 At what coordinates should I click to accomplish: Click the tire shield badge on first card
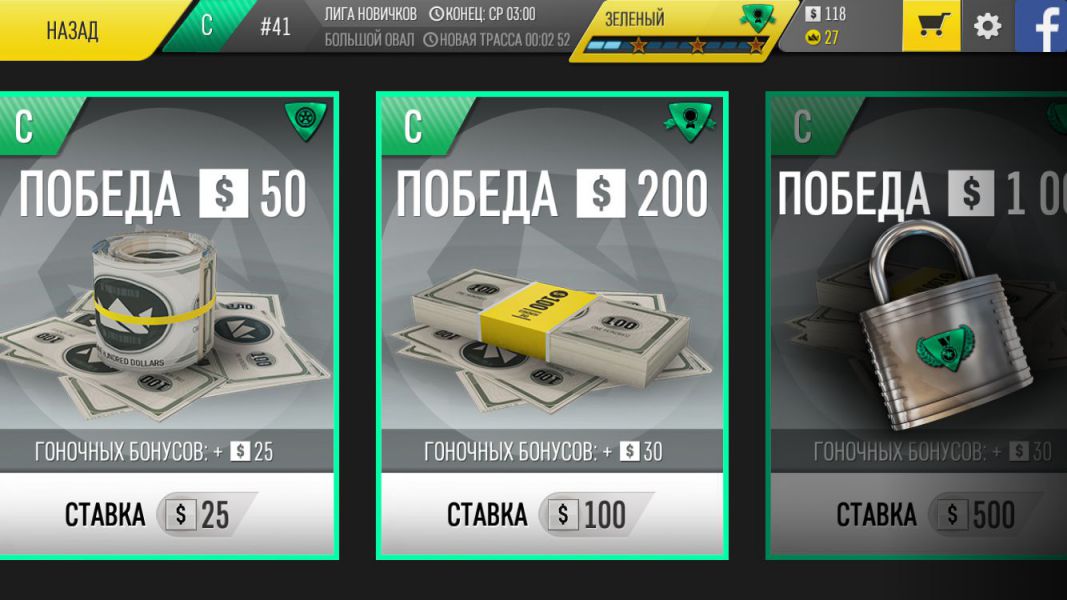point(306,121)
